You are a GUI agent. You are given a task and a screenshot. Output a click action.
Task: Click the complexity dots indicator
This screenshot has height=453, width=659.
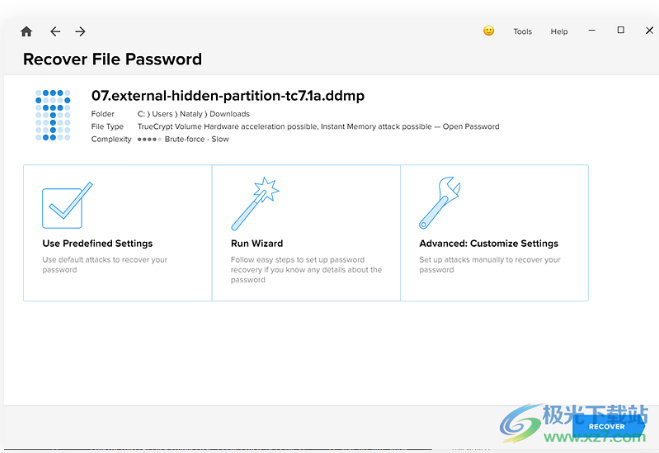coord(149,140)
